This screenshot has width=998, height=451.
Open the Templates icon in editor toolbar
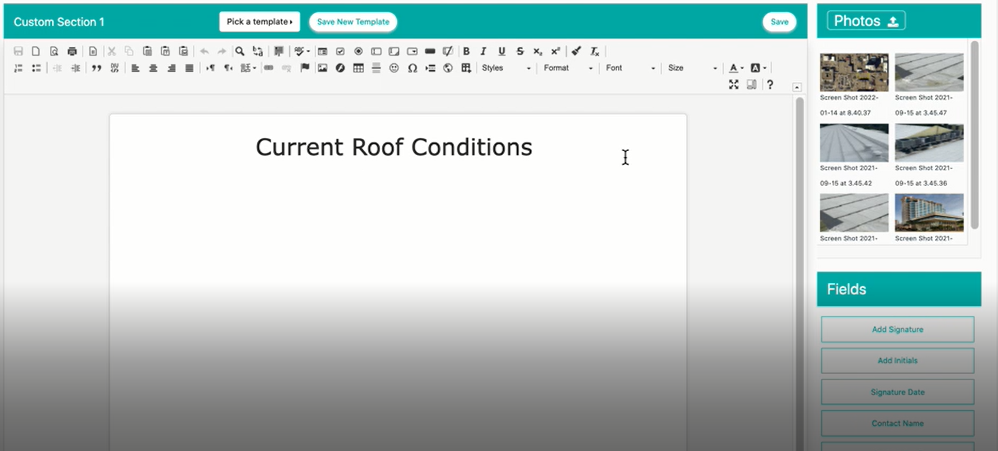click(x=93, y=51)
